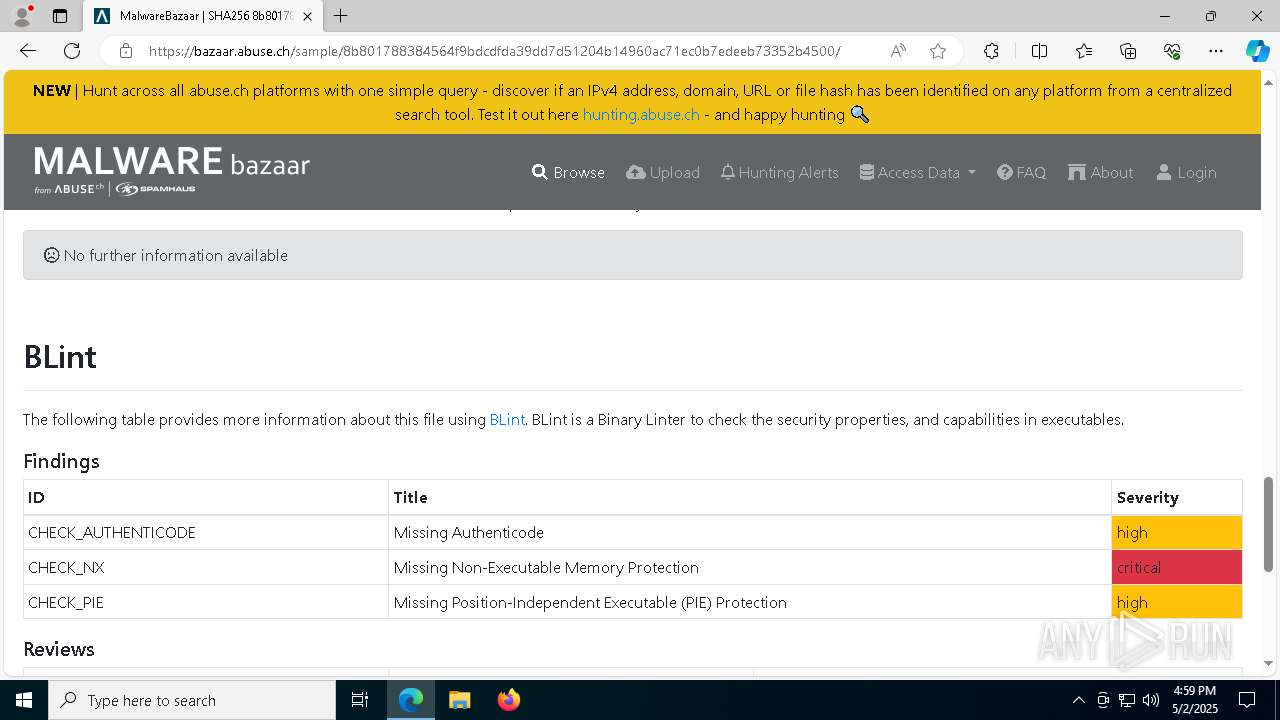Viewport: 1280px width, 720px height.
Task: Click the MalwareBazaar logo
Action: click(172, 170)
